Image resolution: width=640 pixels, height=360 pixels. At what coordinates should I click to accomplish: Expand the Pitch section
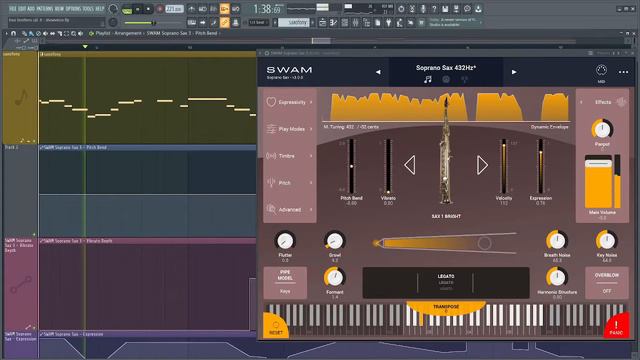click(x=289, y=183)
